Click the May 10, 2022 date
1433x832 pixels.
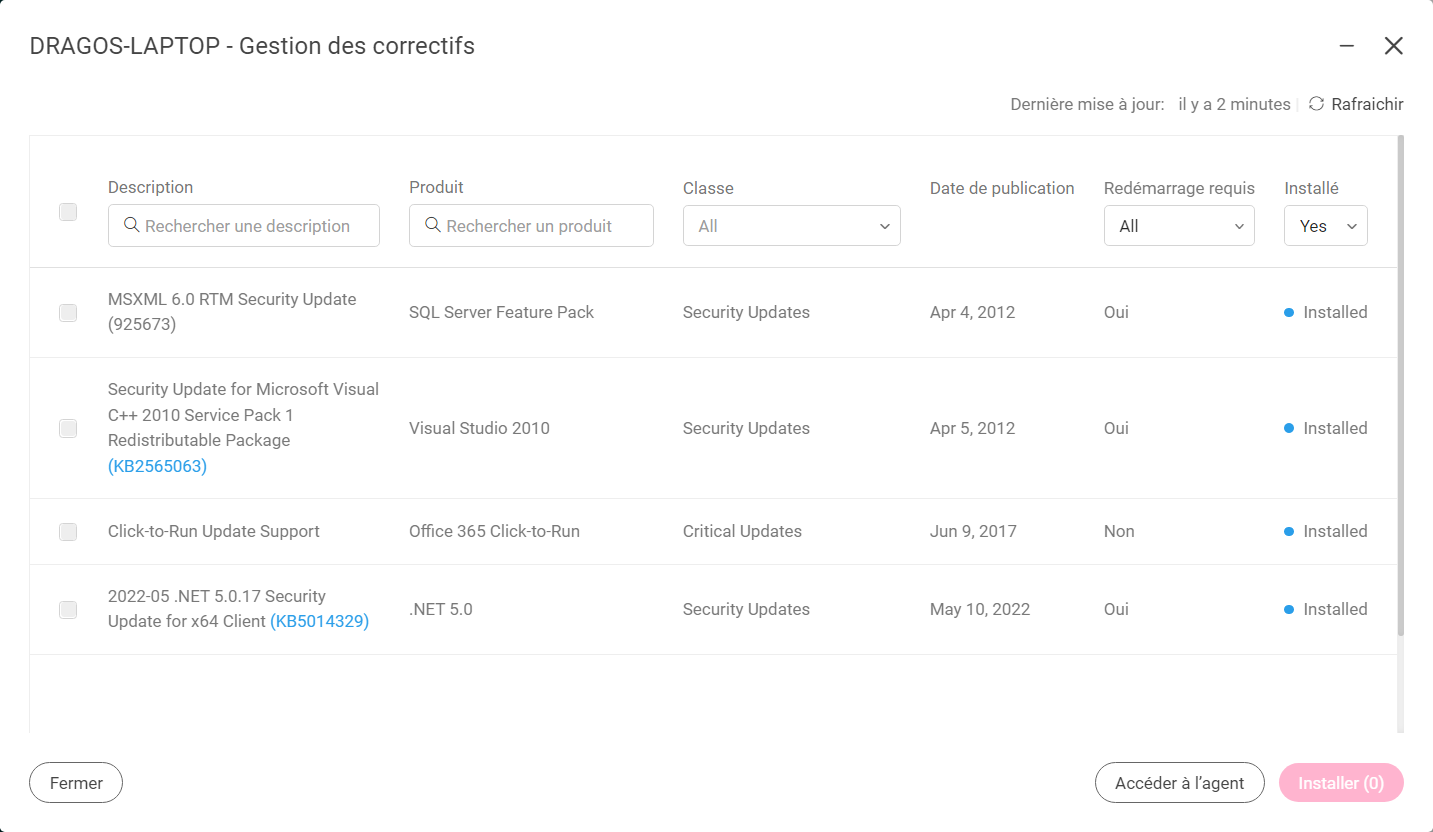(x=980, y=609)
